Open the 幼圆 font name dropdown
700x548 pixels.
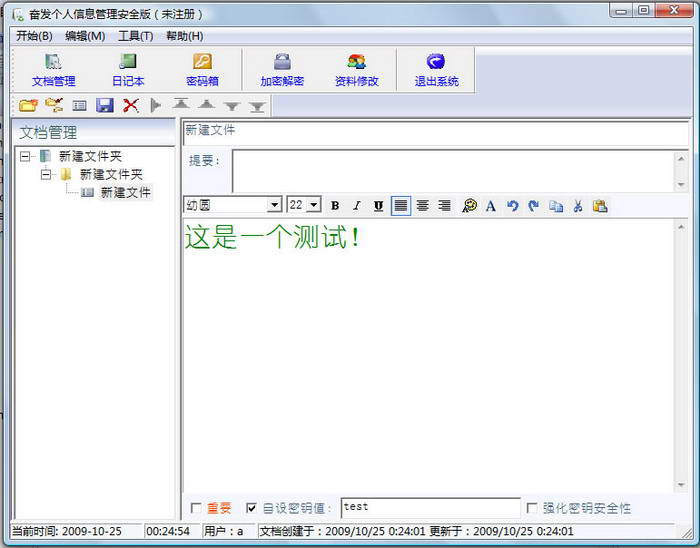click(274, 205)
